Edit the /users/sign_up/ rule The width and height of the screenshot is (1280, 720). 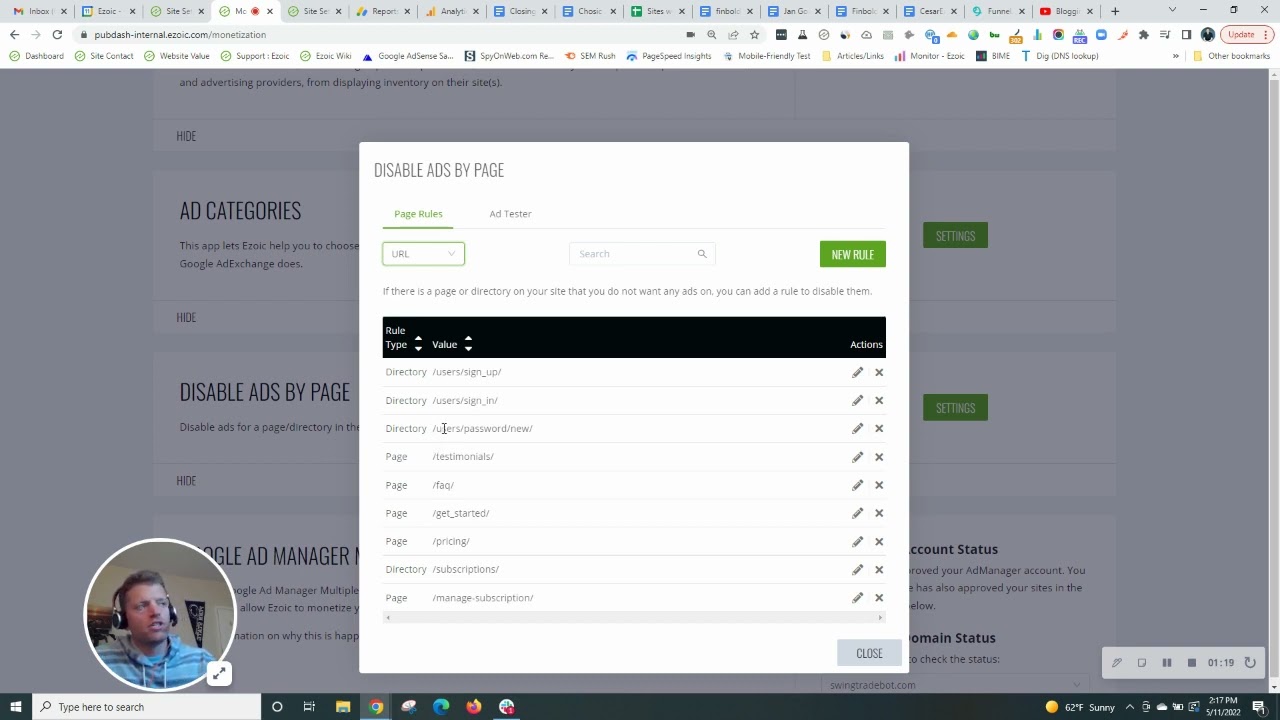(x=857, y=372)
